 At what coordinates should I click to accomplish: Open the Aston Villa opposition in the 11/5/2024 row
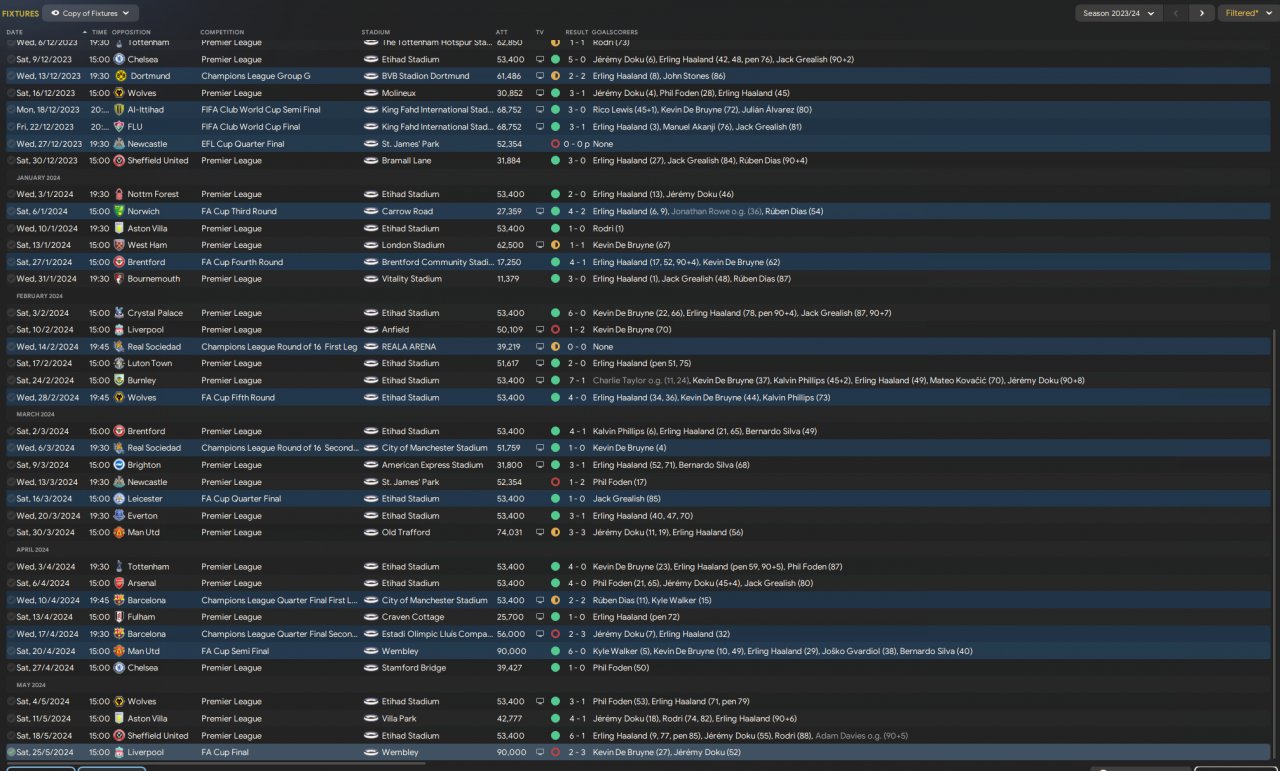click(x=148, y=718)
